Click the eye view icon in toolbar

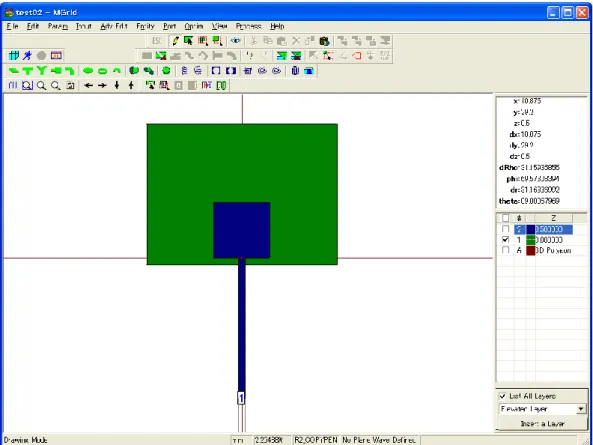tap(235, 41)
